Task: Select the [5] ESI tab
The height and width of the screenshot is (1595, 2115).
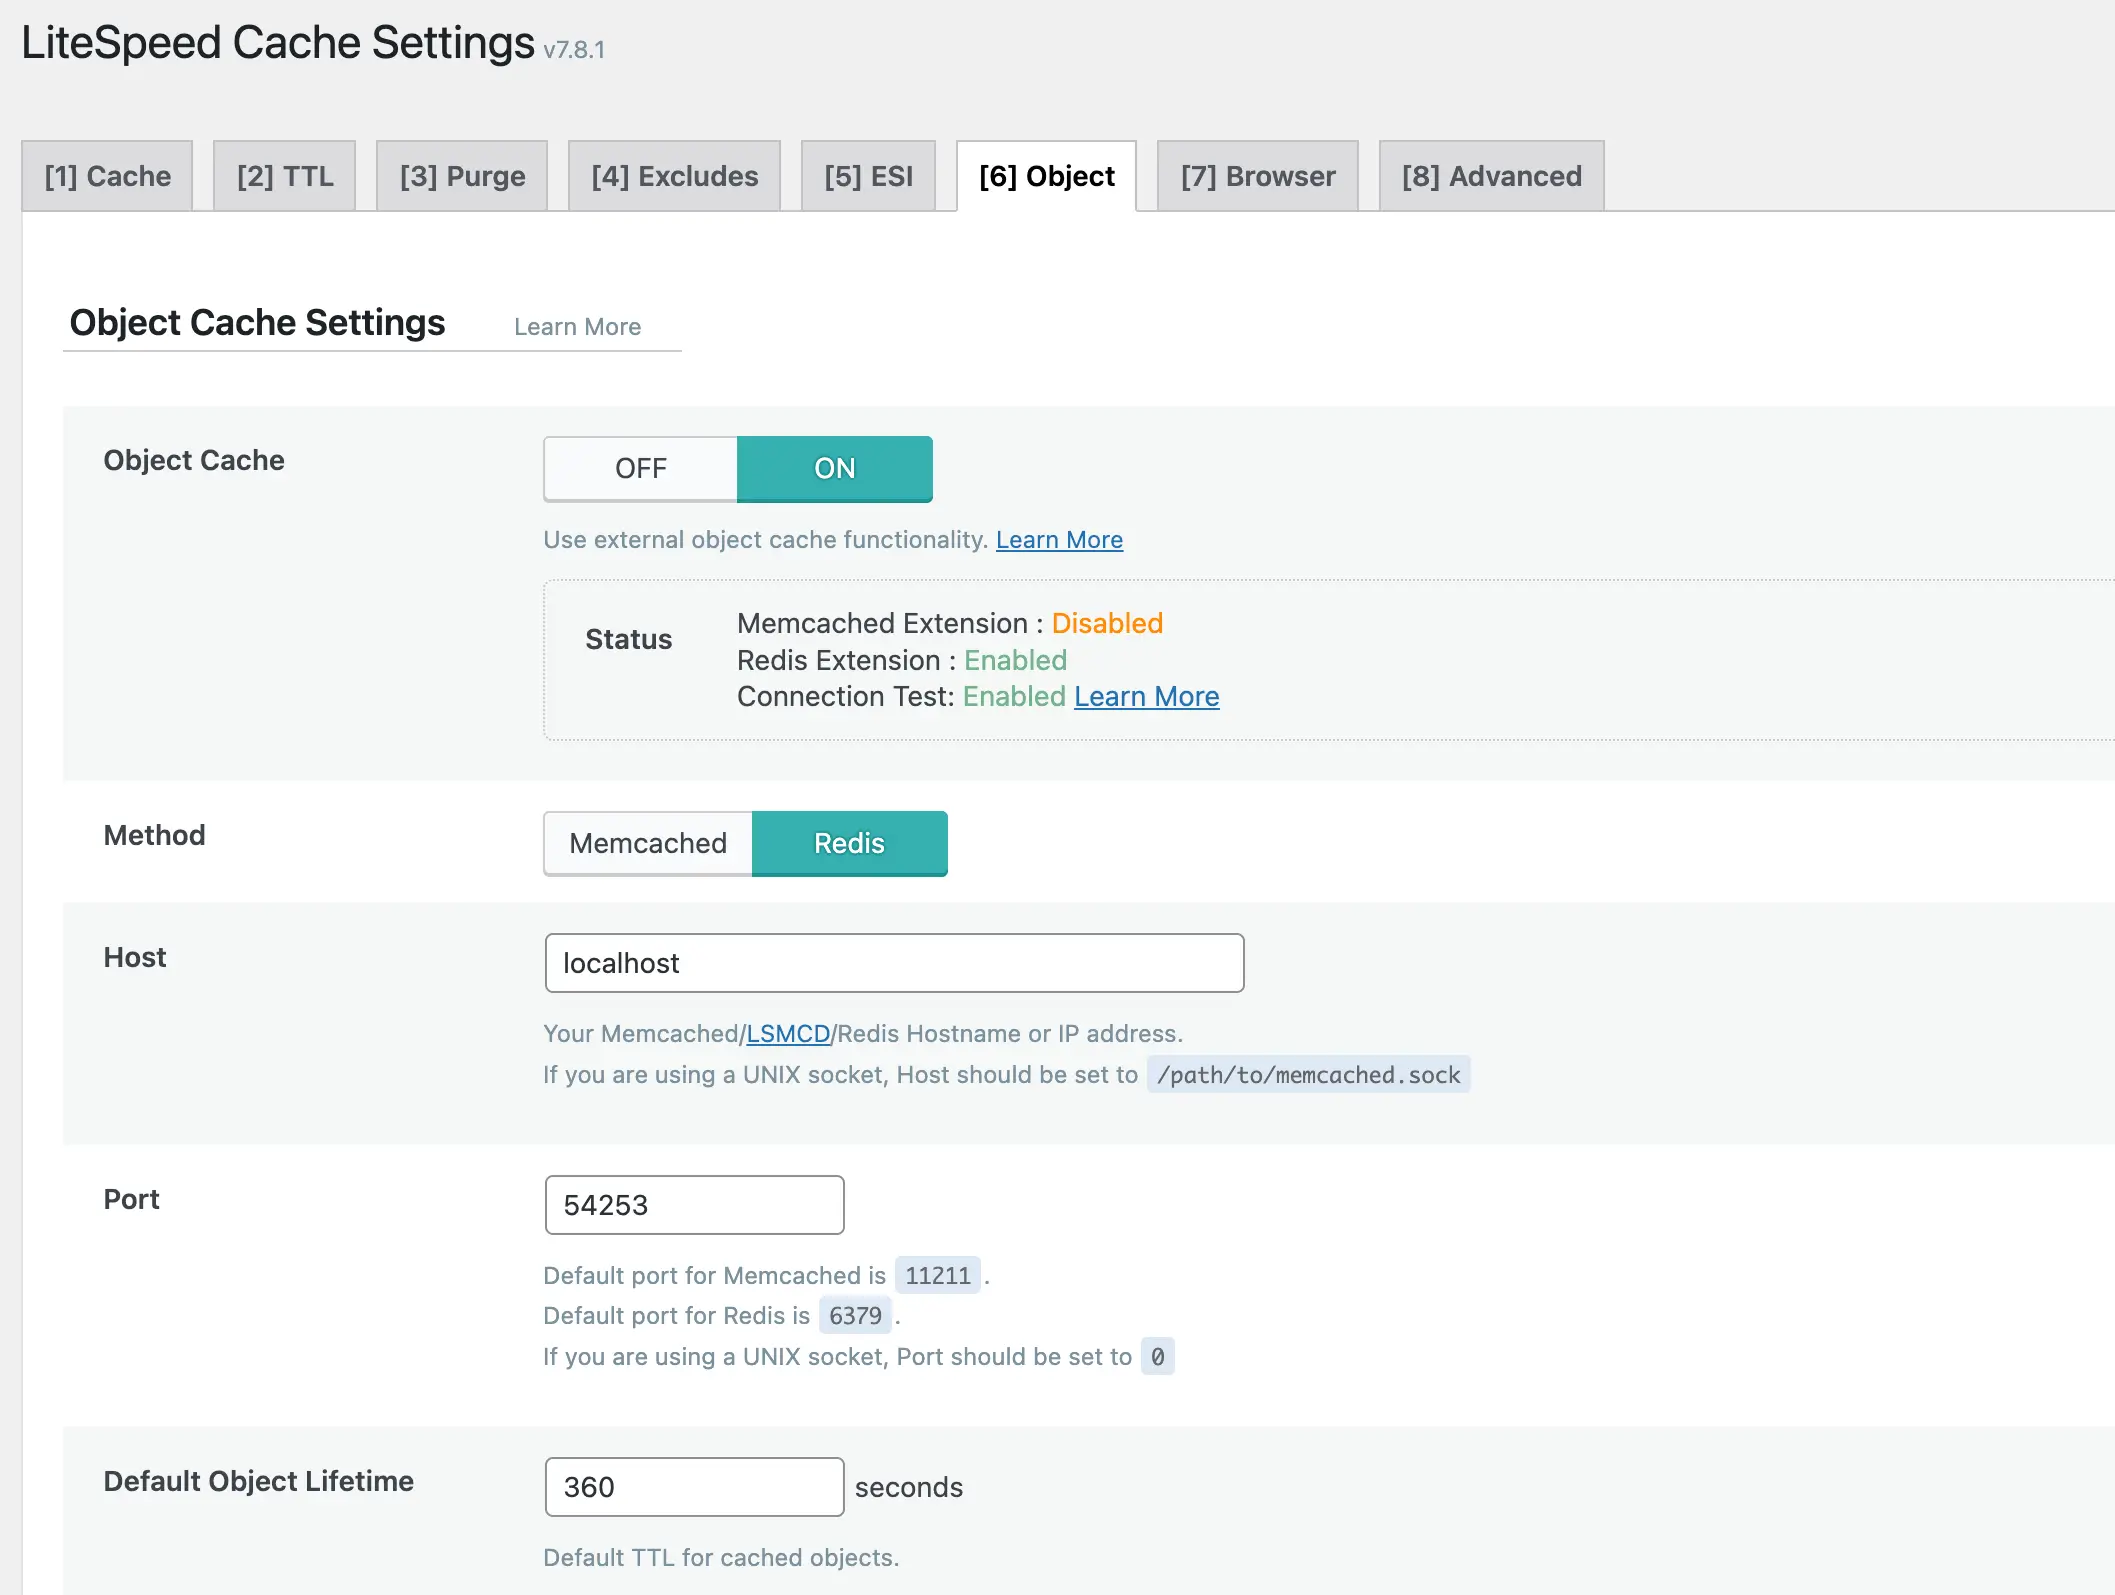Action: tap(869, 176)
